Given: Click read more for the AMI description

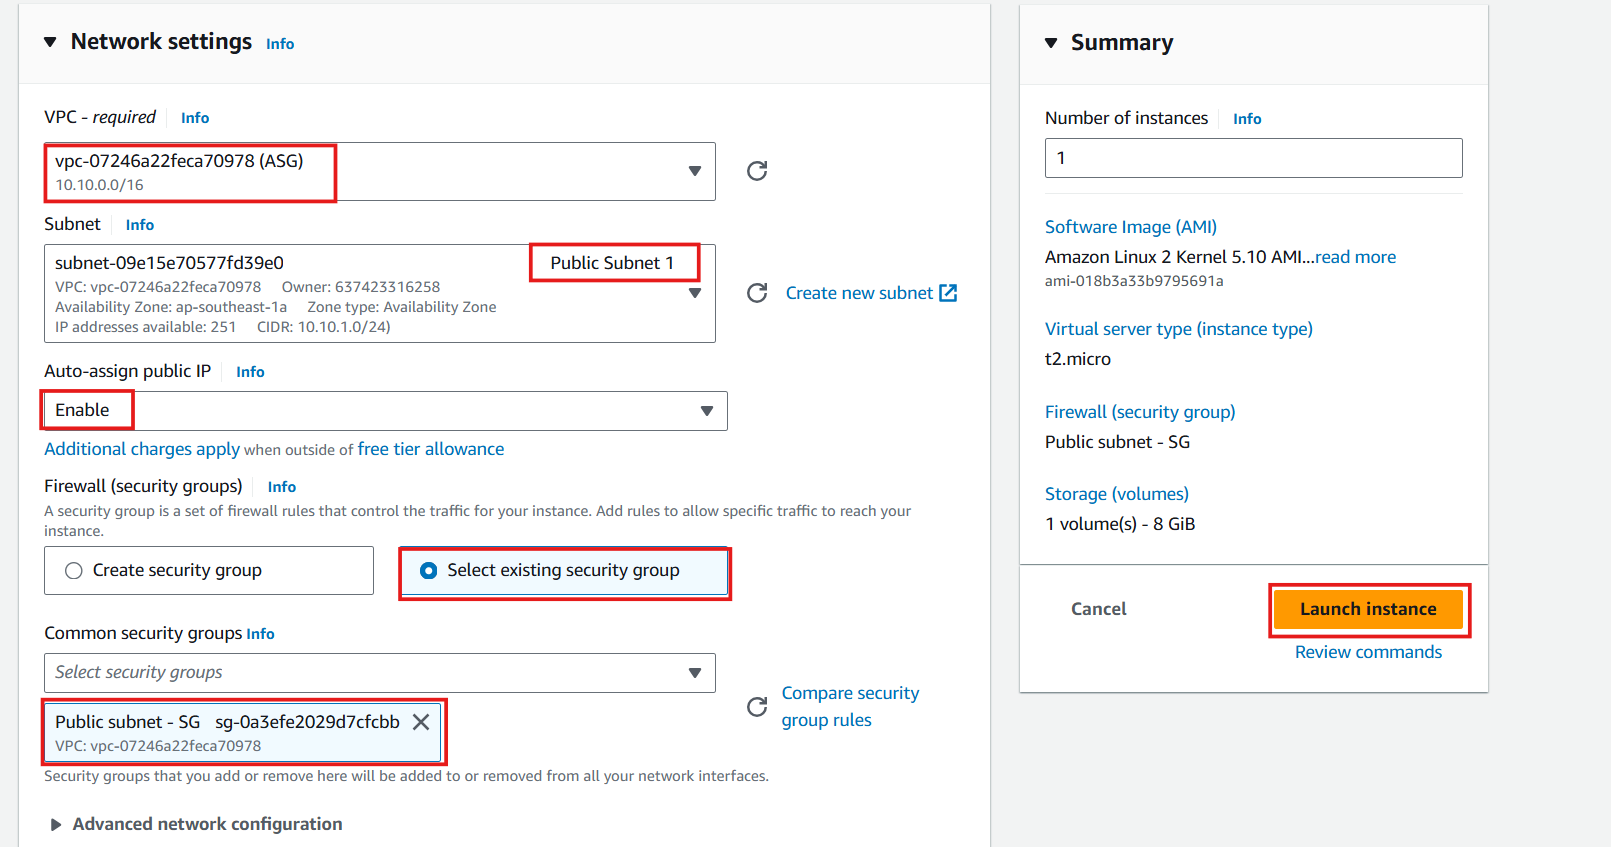Looking at the screenshot, I should [1356, 257].
